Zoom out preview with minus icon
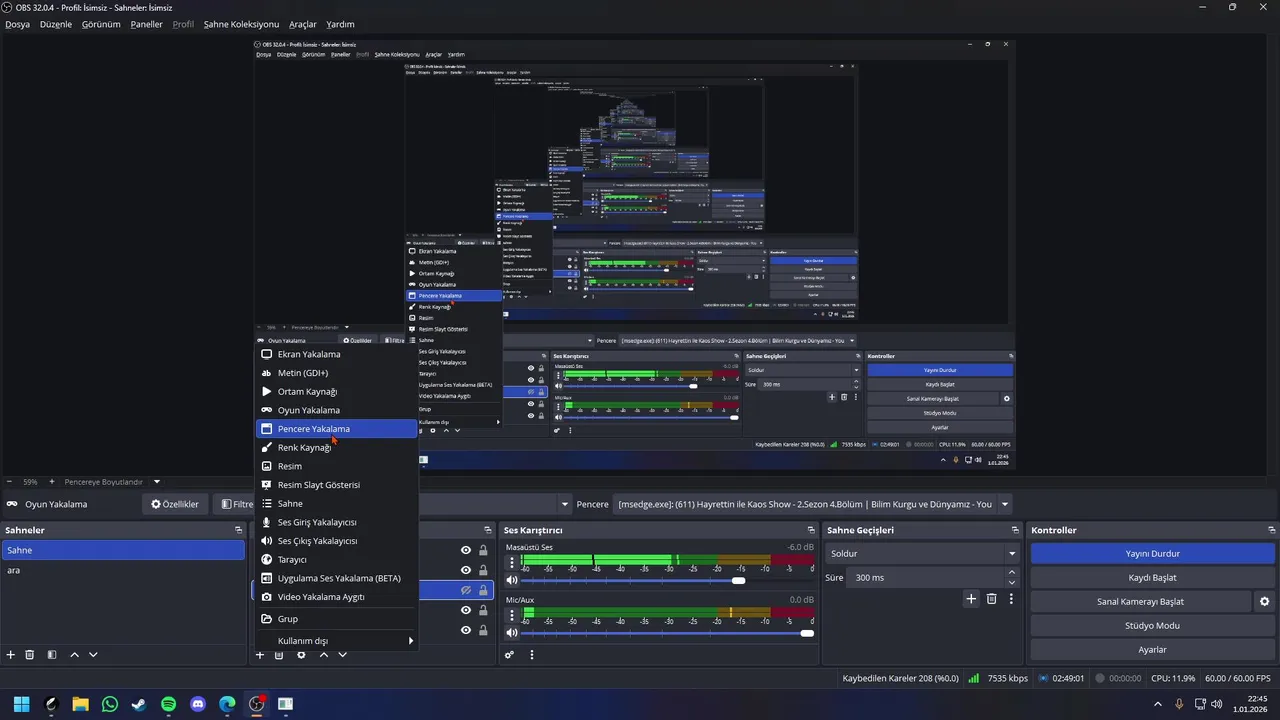The image size is (1280, 720). pyautogui.click(x=9, y=482)
